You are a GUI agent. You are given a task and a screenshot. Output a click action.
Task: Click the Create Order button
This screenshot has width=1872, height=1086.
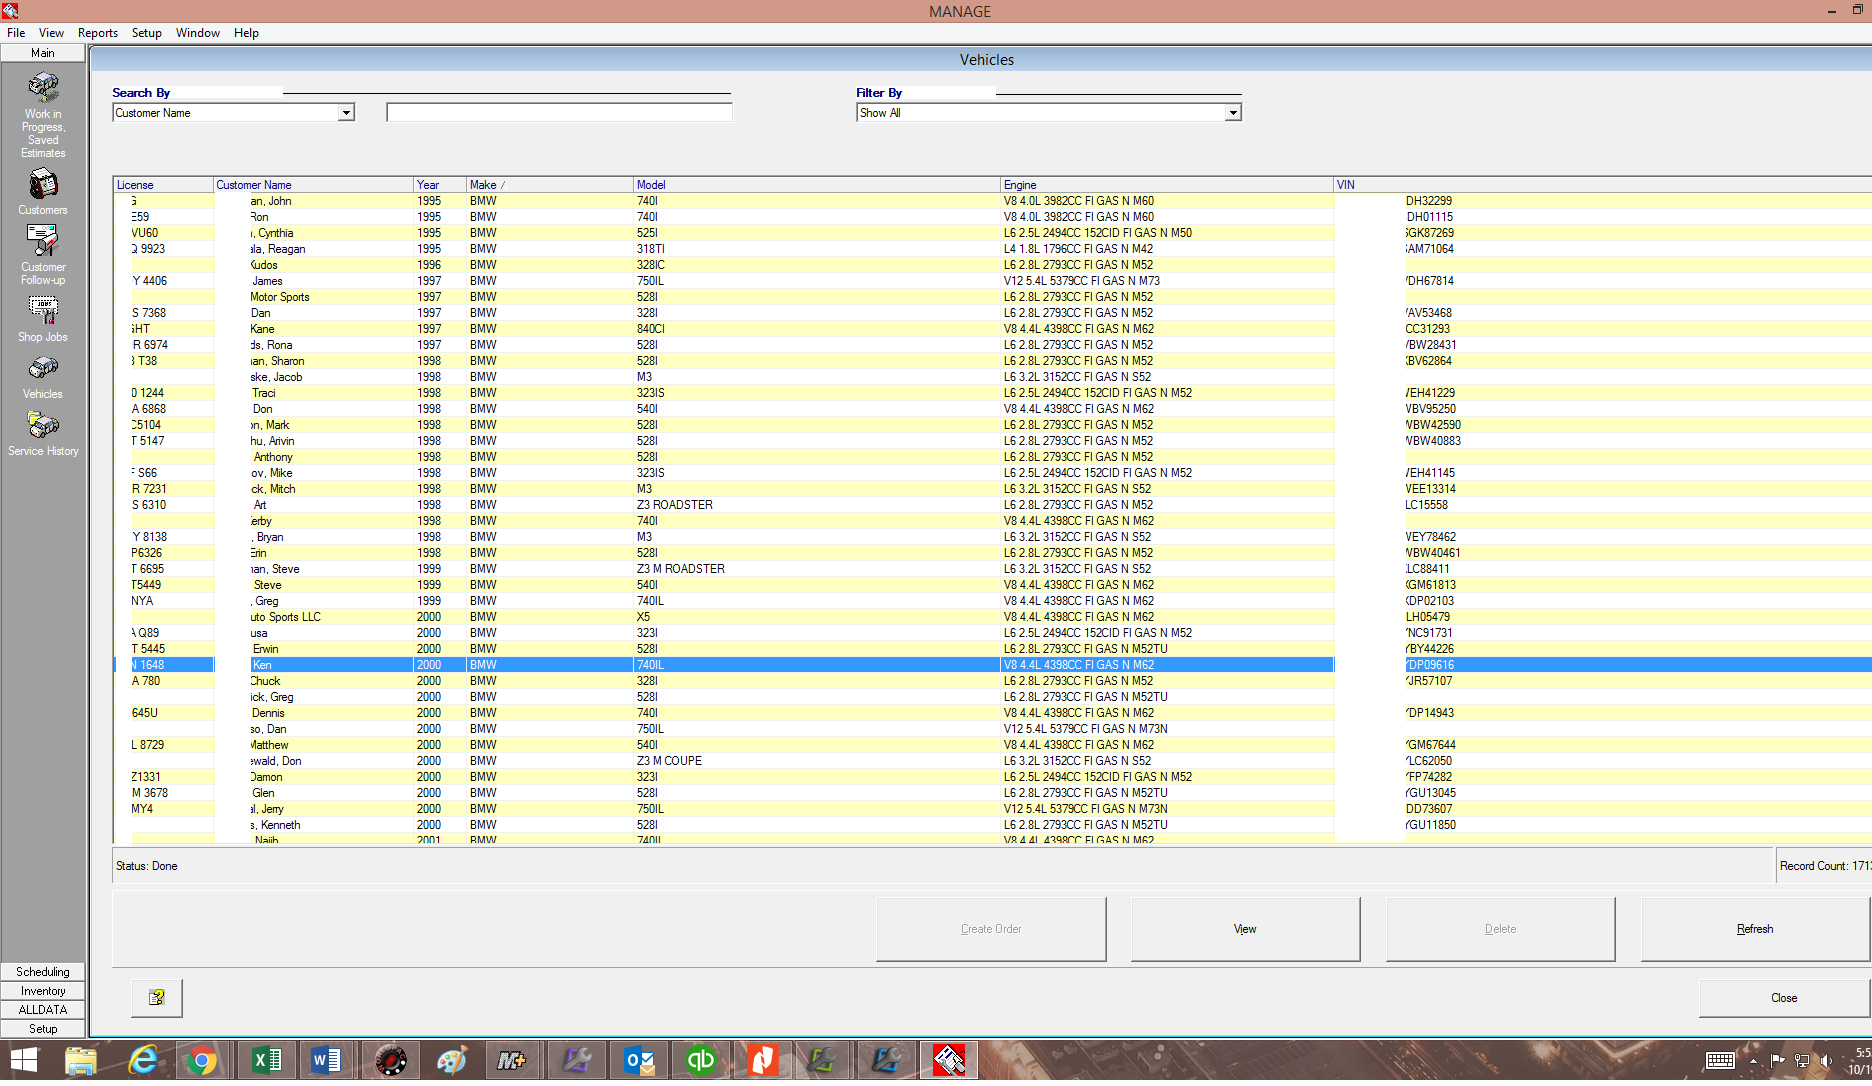coord(991,929)
